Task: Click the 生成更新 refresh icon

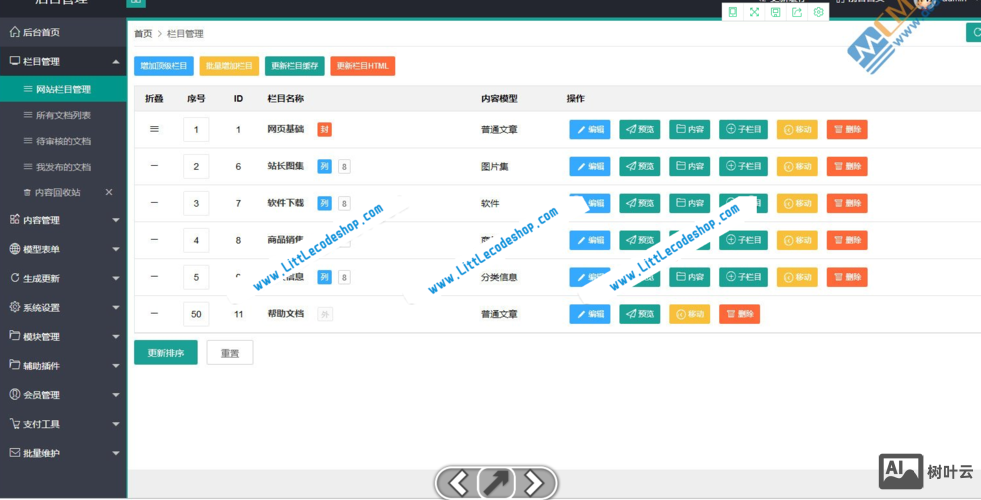Action: pyautogui.click(x=14, y=278)
